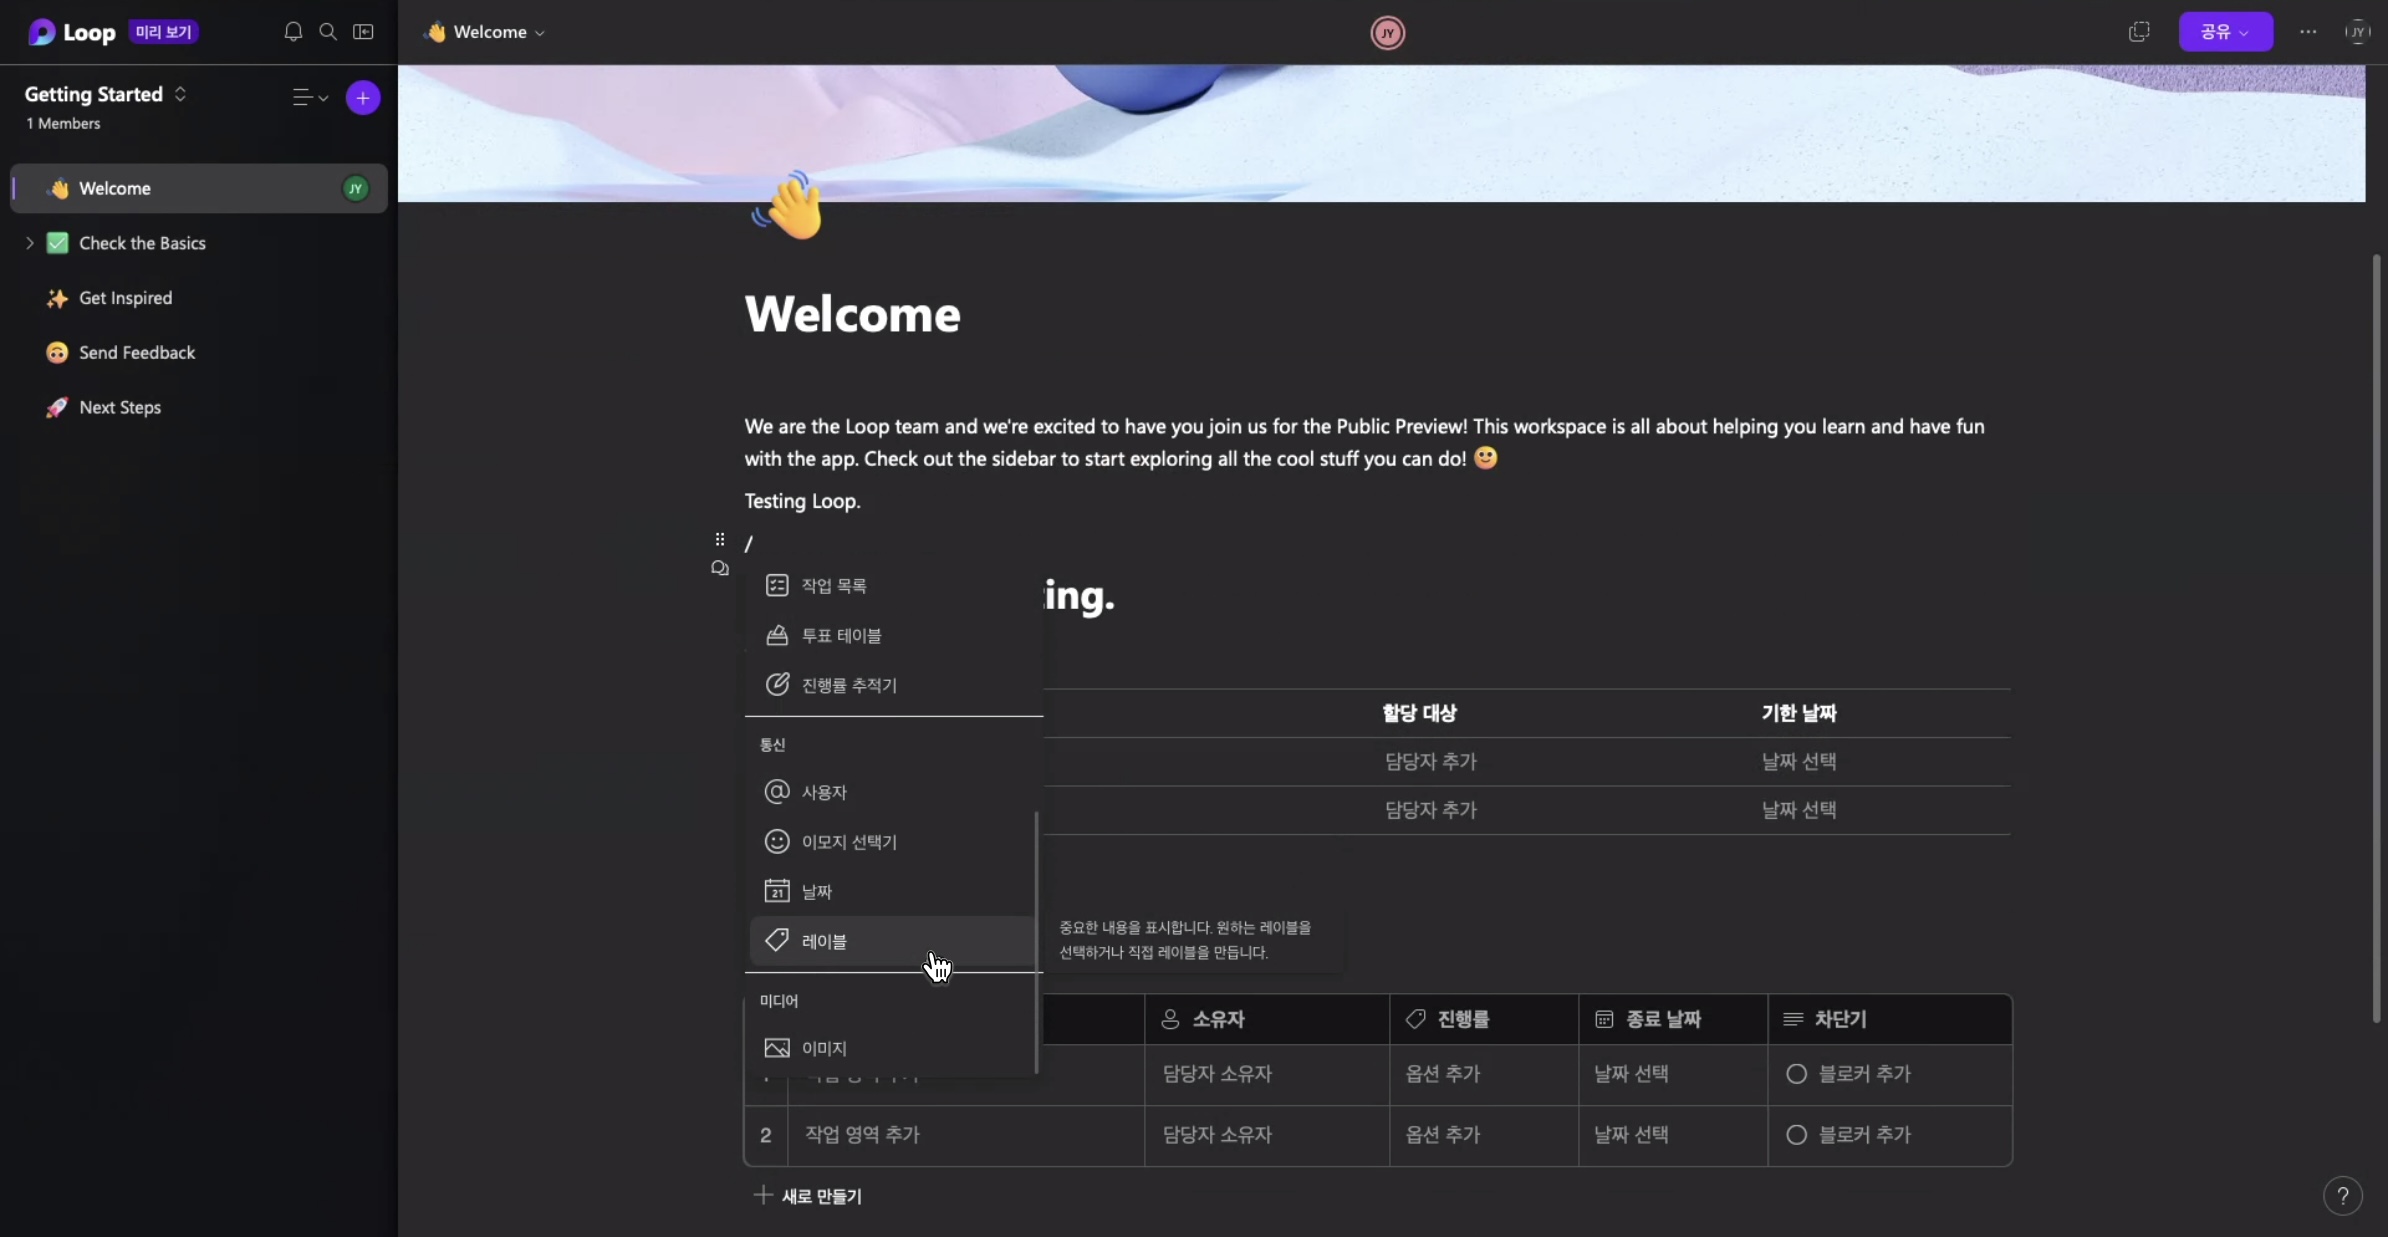Click 날짜 선택 in tracker row 1

point(1631,1074)
